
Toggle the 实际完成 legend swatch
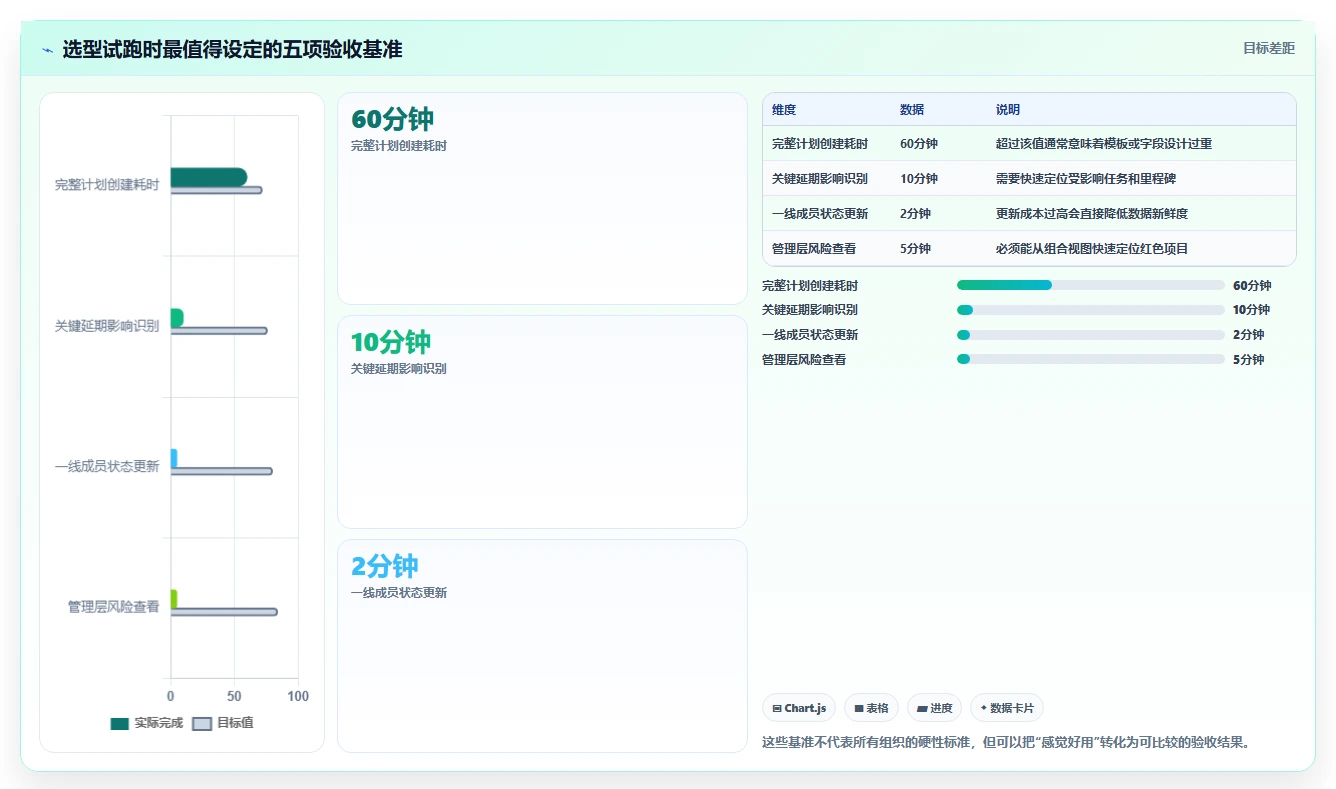120,723
